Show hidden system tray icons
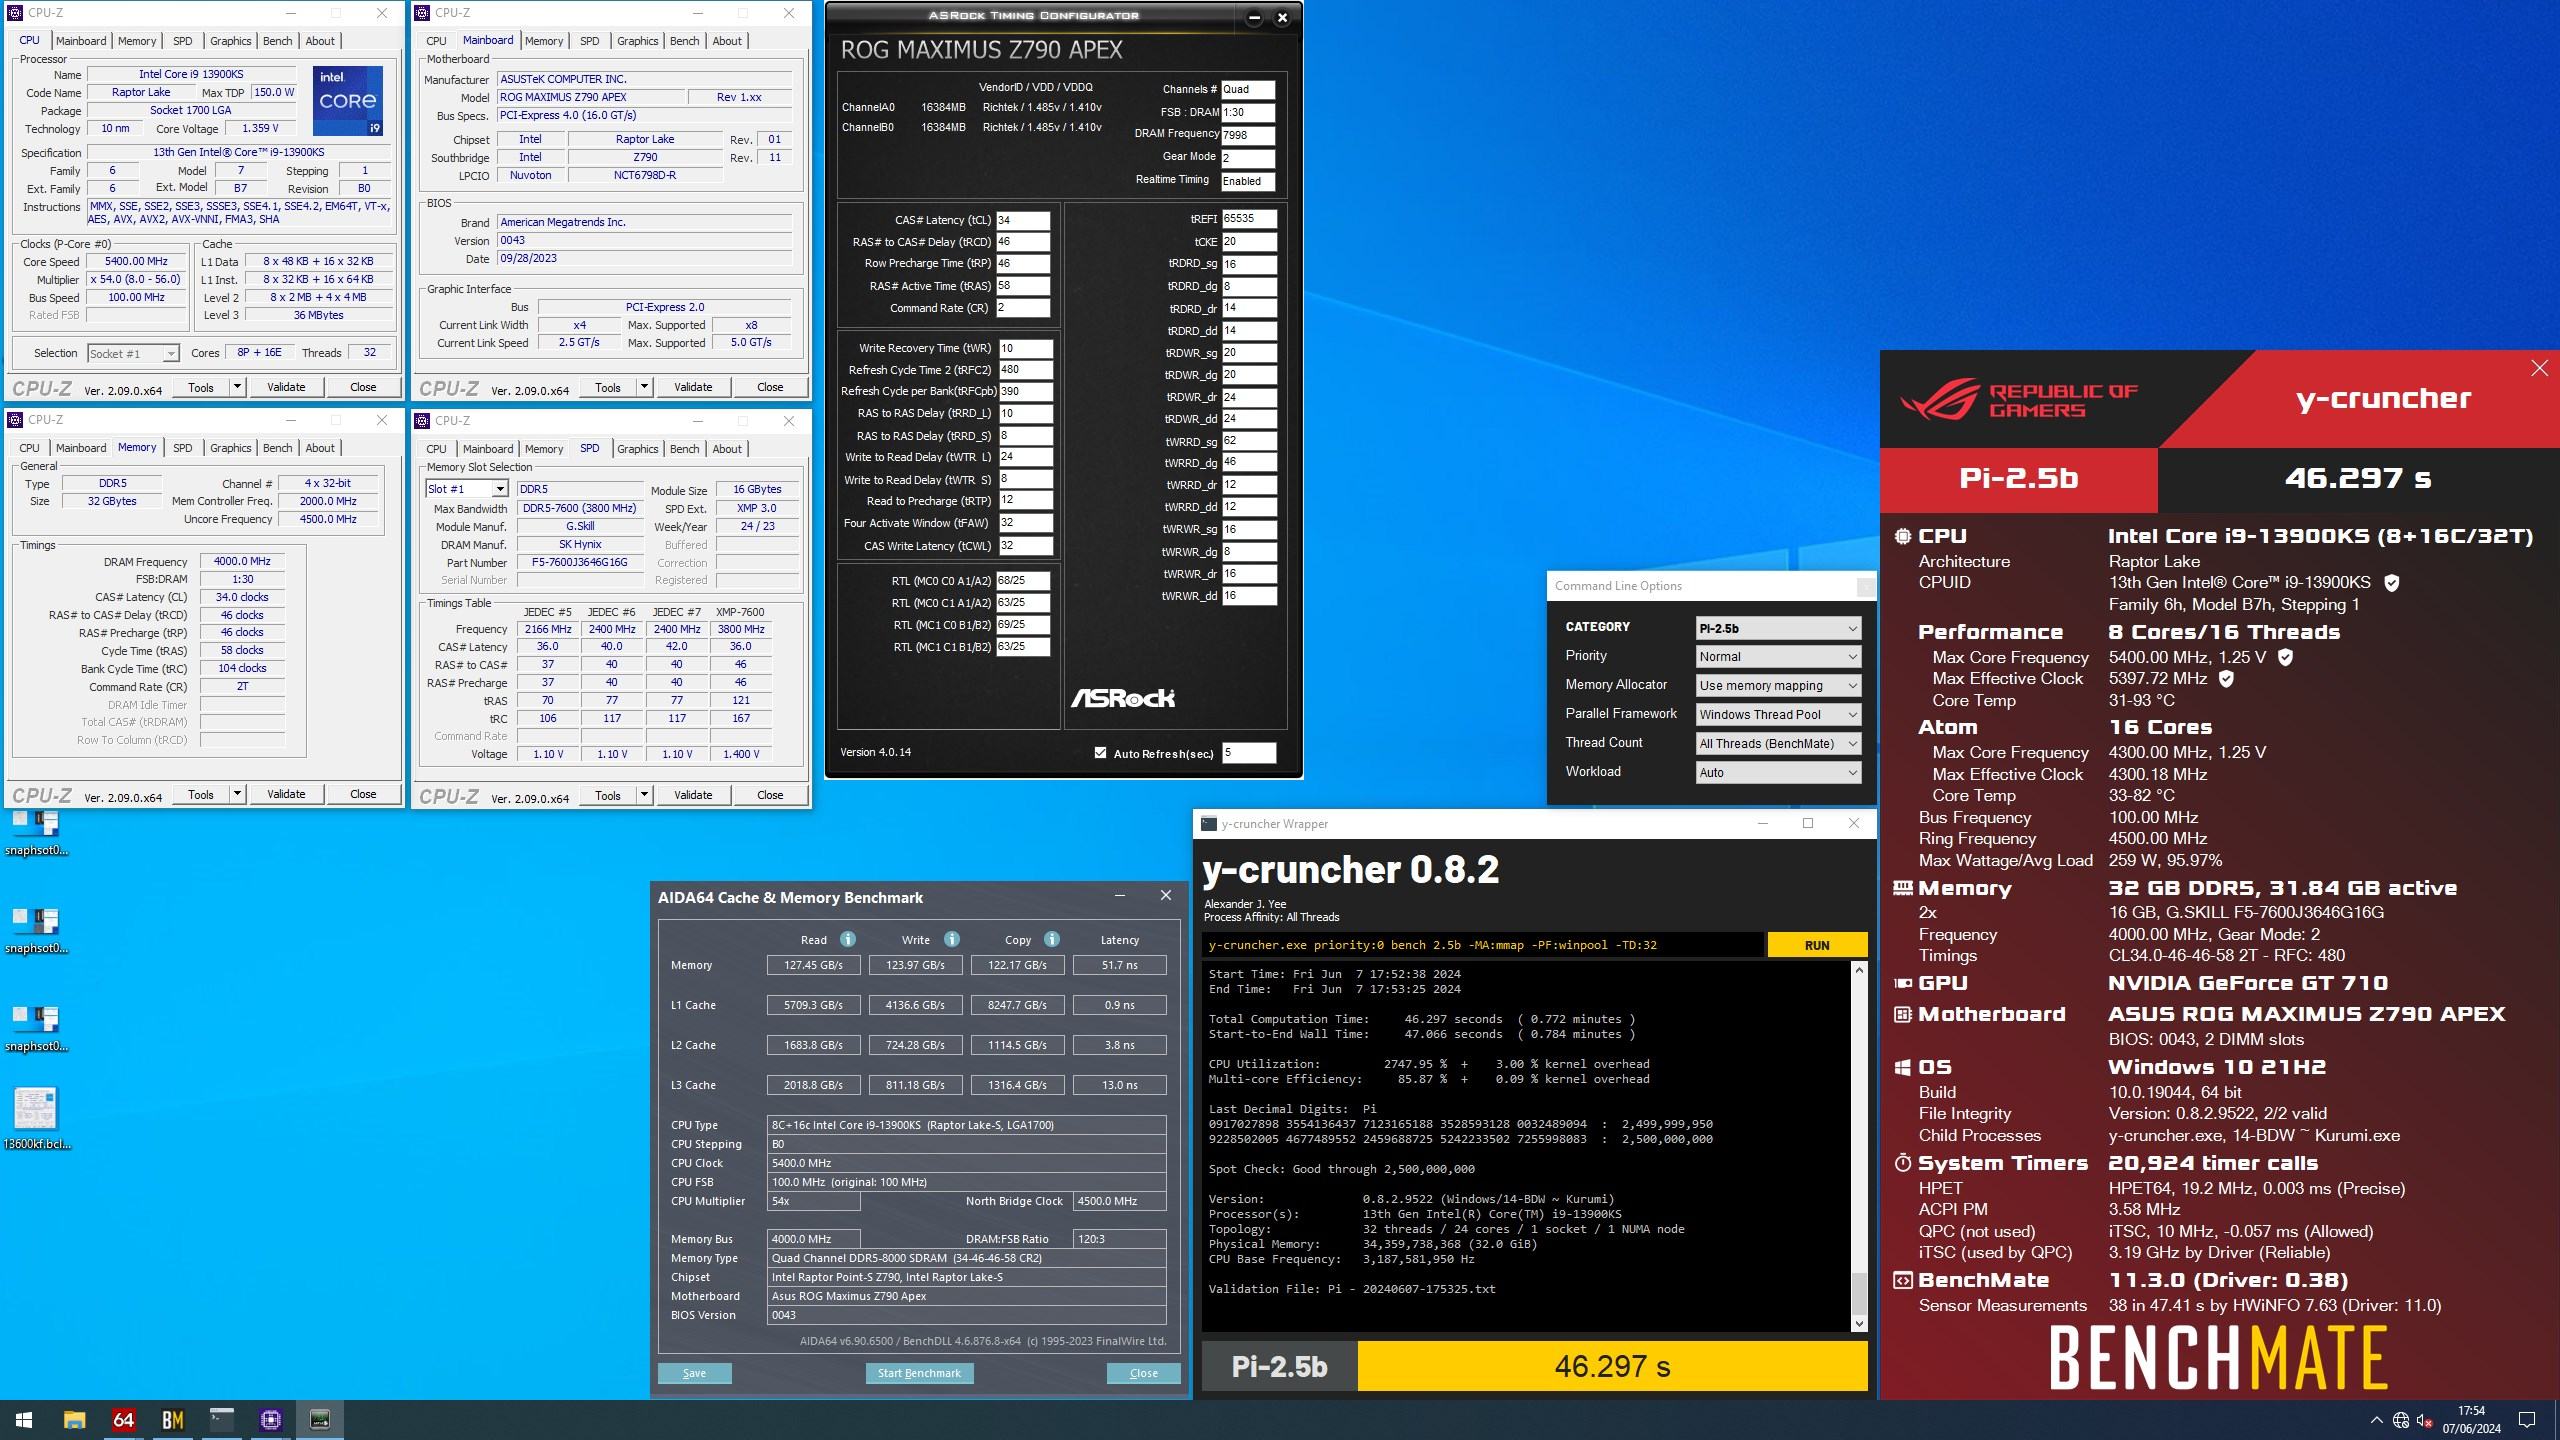This screenshot has width=2560, height=1440. tap(2376, 1420)
